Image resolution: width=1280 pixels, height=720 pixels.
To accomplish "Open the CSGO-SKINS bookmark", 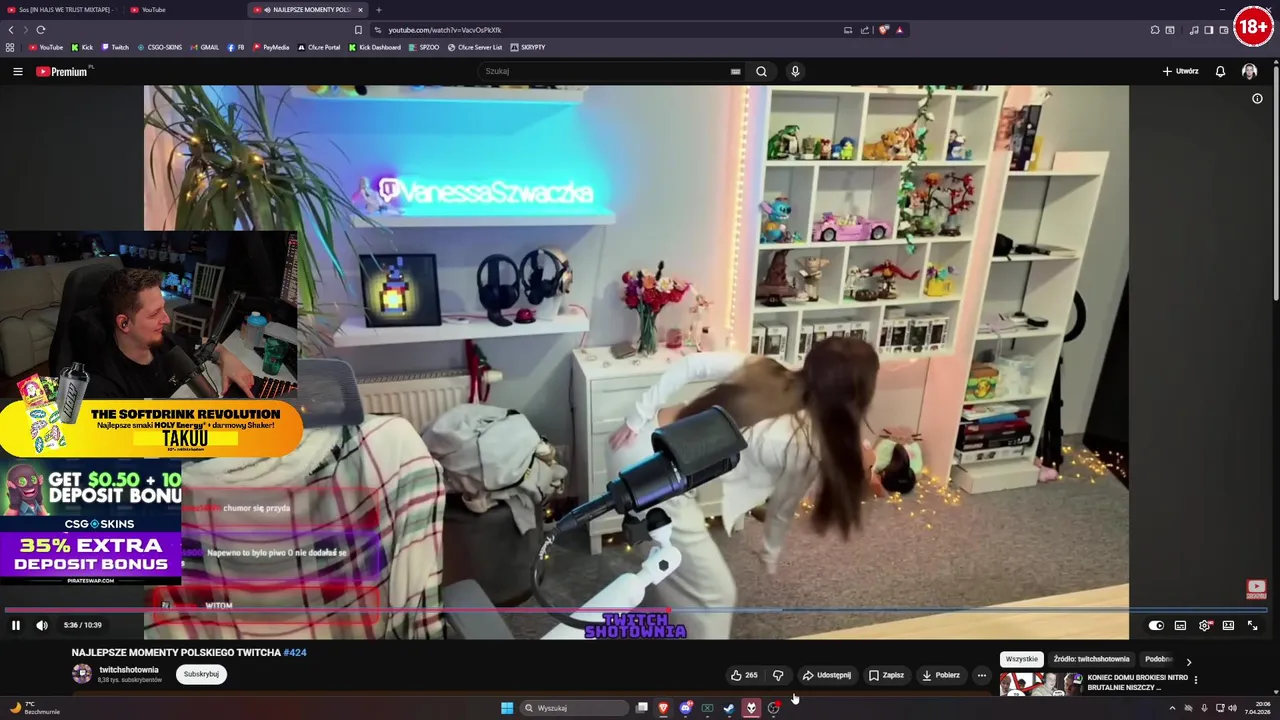I will coord(160,47).
